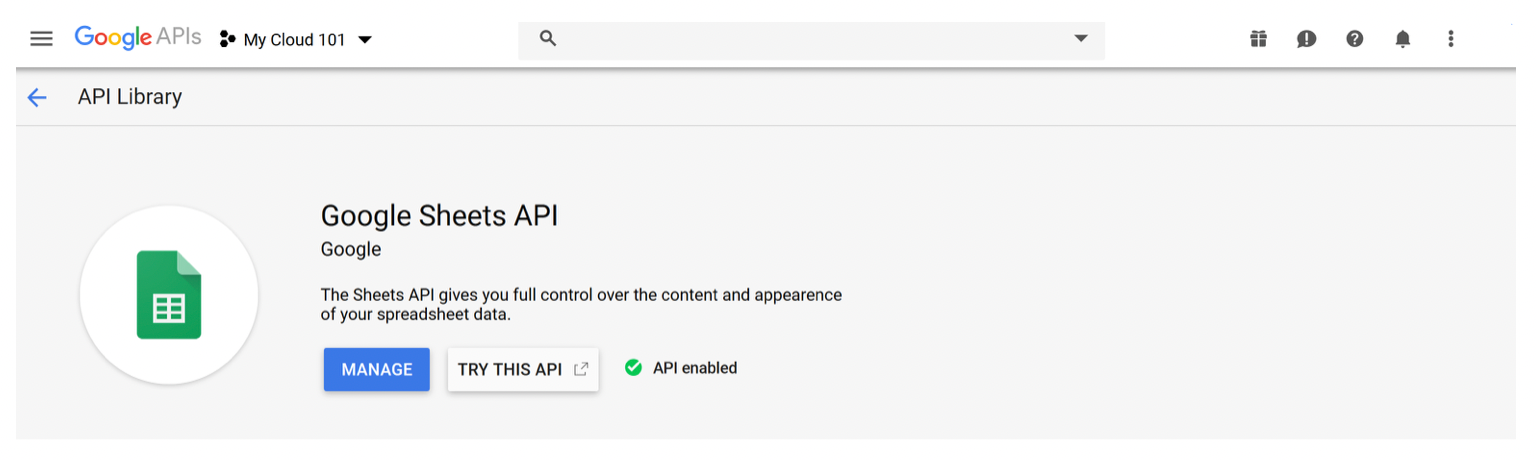Expand the search bar dropdown arrow

pos(1080,39)
